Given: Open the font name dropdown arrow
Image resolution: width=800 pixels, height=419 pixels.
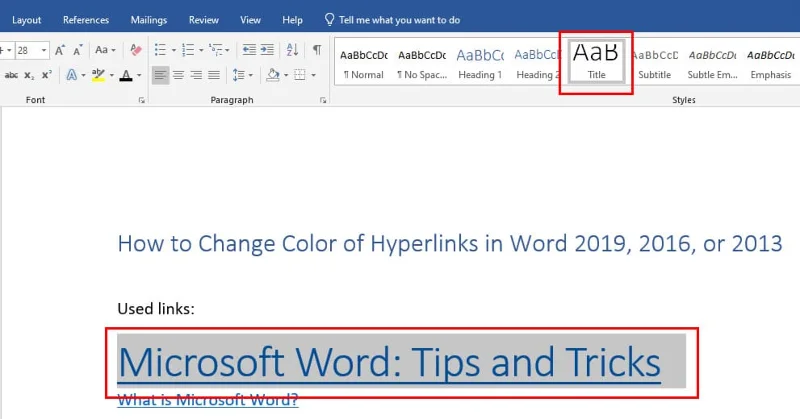Looking at the screenshot, I should coord(9,51).
